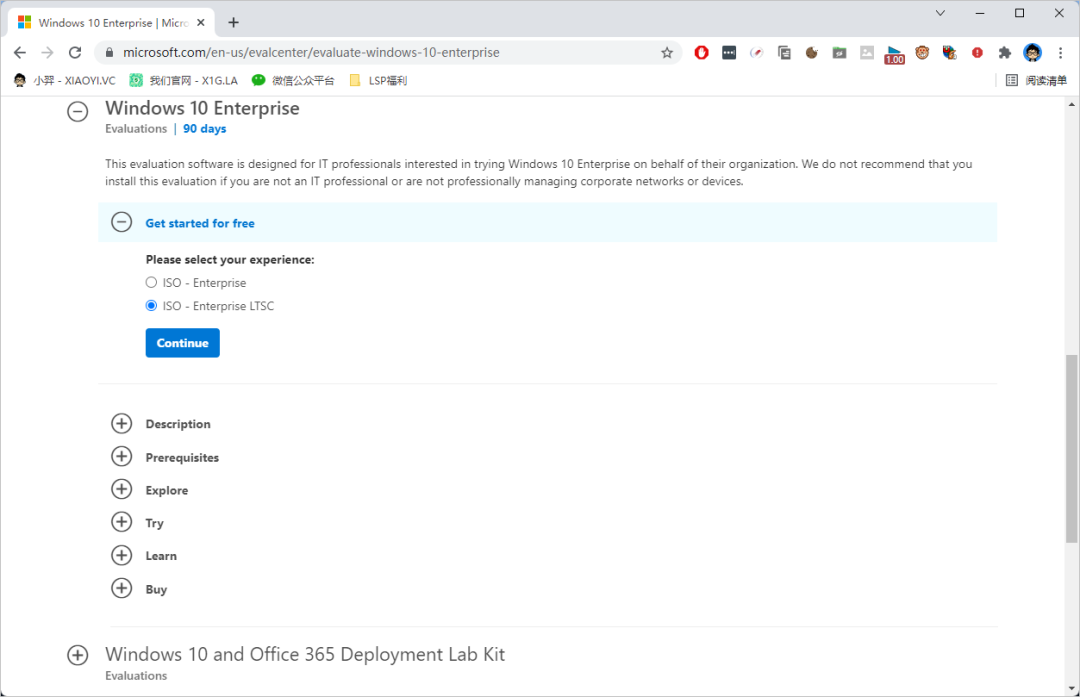Bookmark this page with the star icon

[x=667, y=53]
